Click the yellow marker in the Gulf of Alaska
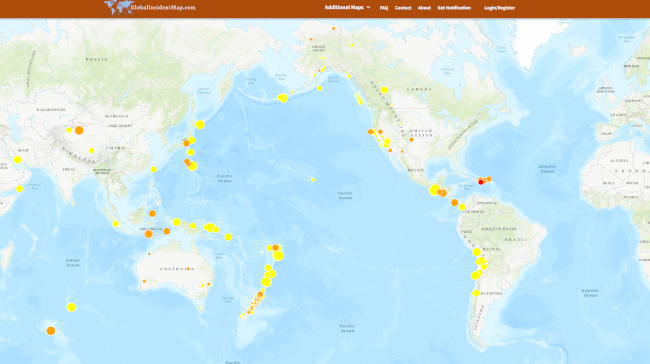This screenshot has width=650, height=364. [x=320, y=88]
